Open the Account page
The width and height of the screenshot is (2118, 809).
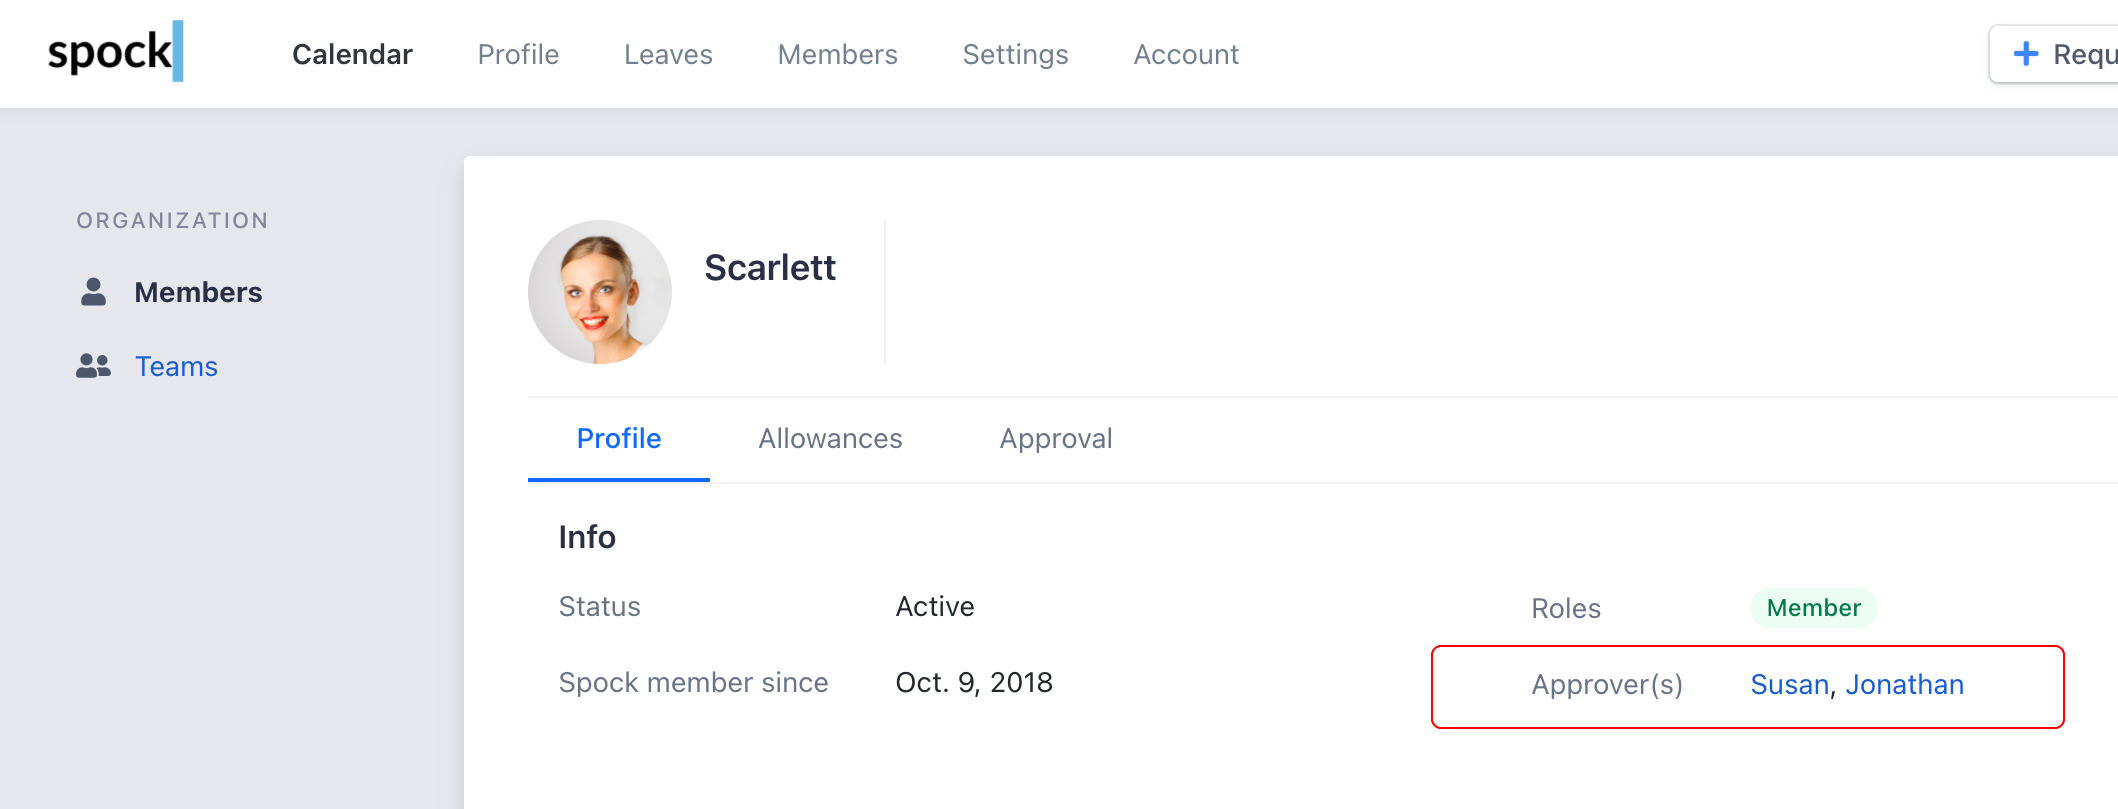click(x=1186, y=54)
